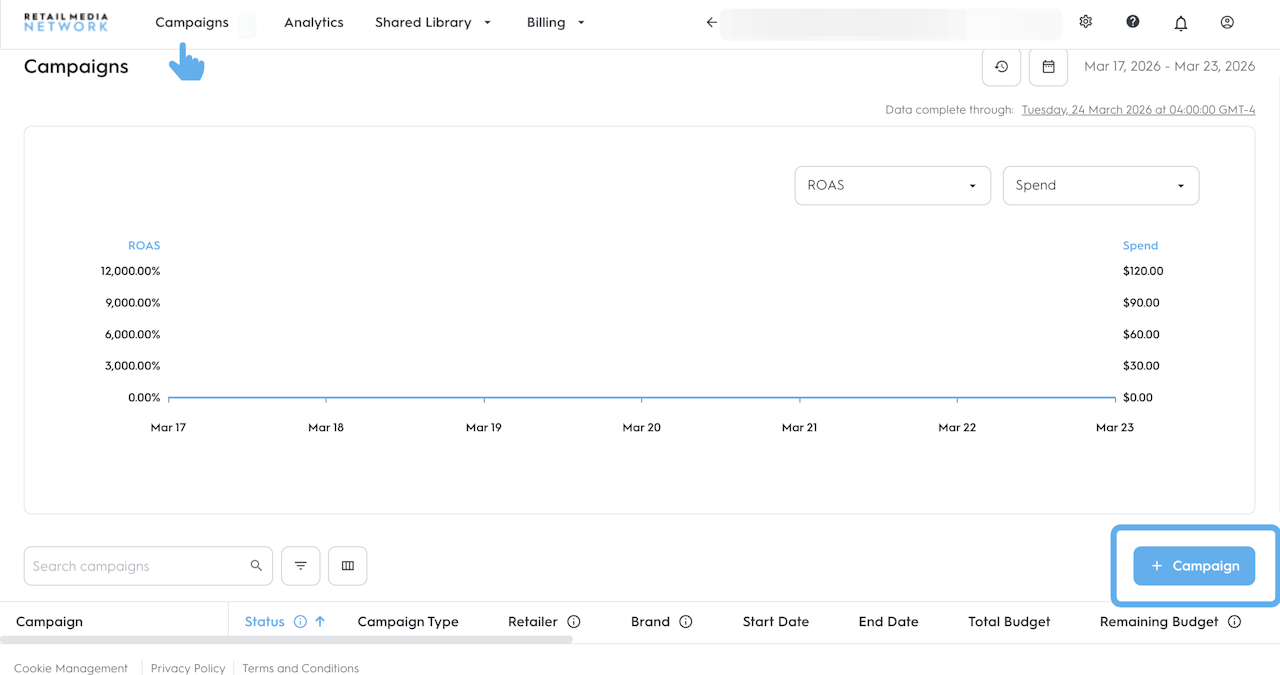This screenshot has width=1280, height=675.
Task: Open the campaign filter icon
Action: (x=300, y=566)
